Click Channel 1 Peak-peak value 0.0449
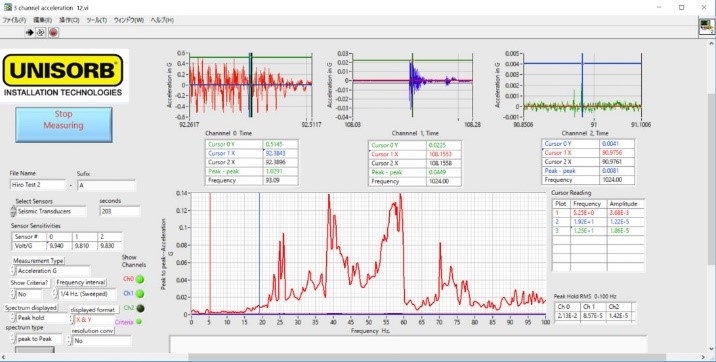 444,172
